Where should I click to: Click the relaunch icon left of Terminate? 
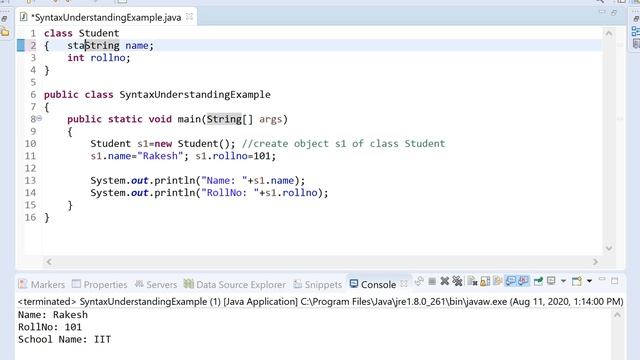click(x=419, y=281)
